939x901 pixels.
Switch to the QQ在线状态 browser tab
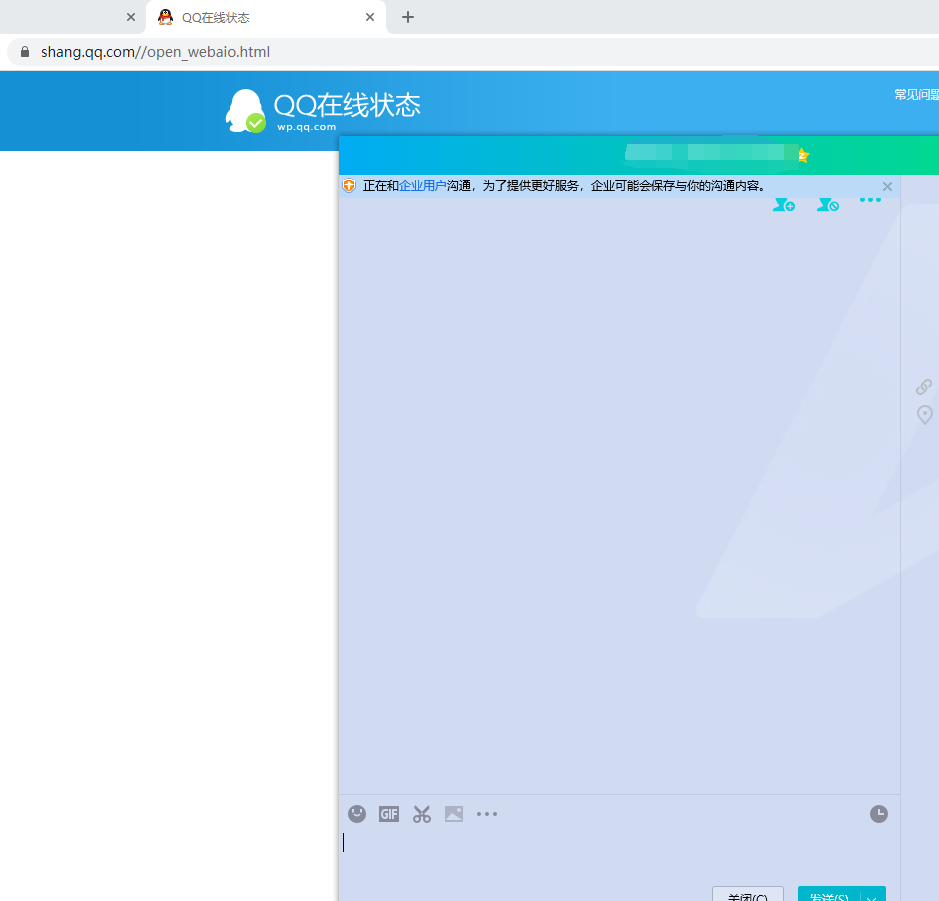[266, 17]
